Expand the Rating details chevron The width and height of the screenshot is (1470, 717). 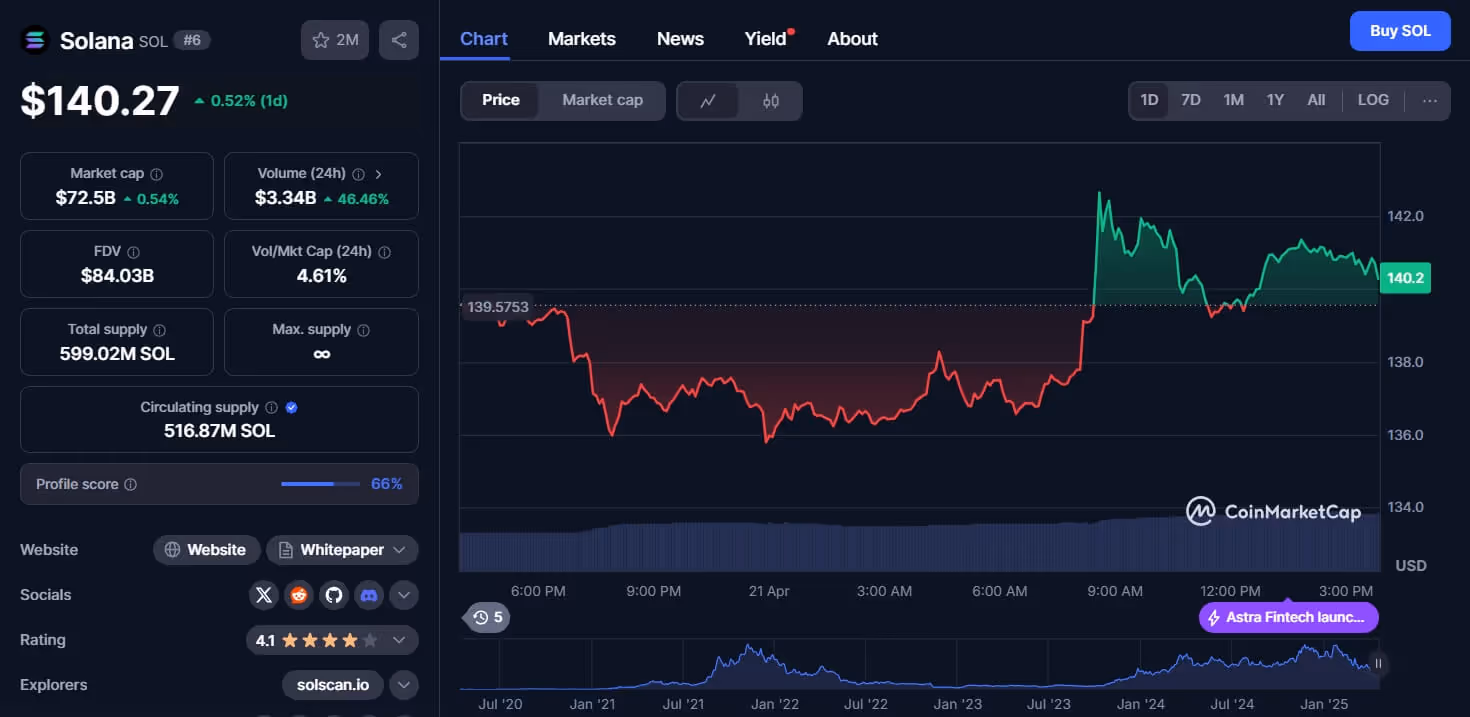click(399, 640)
